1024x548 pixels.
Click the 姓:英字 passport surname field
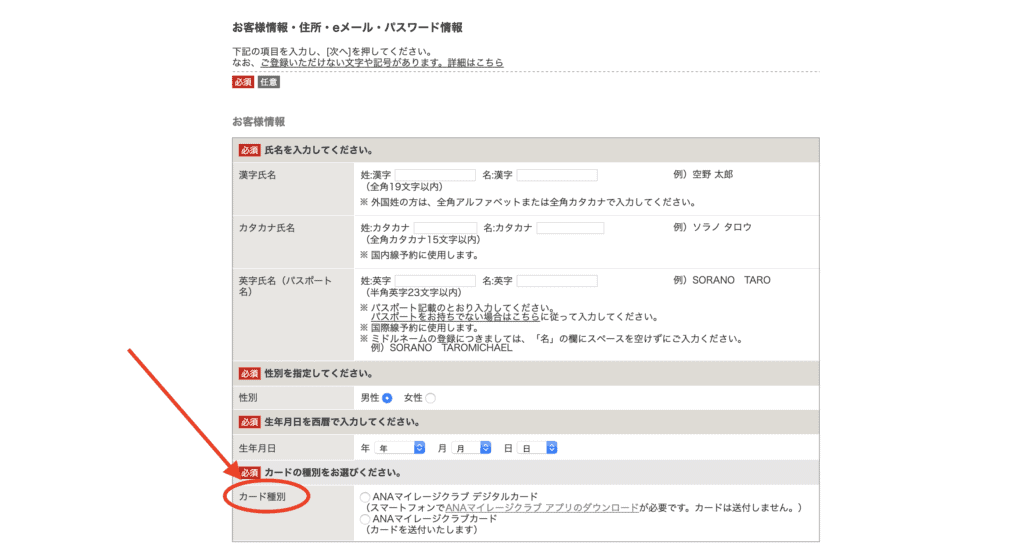coord(435,281)
